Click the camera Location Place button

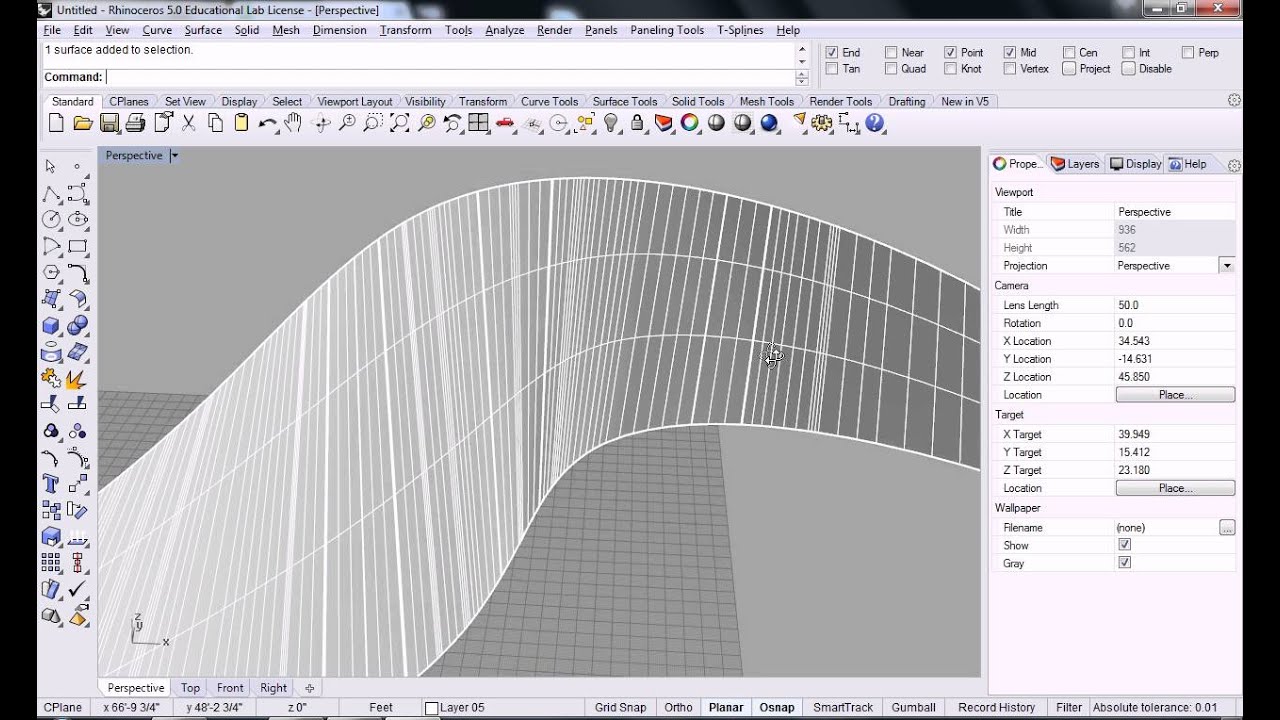1175,395
